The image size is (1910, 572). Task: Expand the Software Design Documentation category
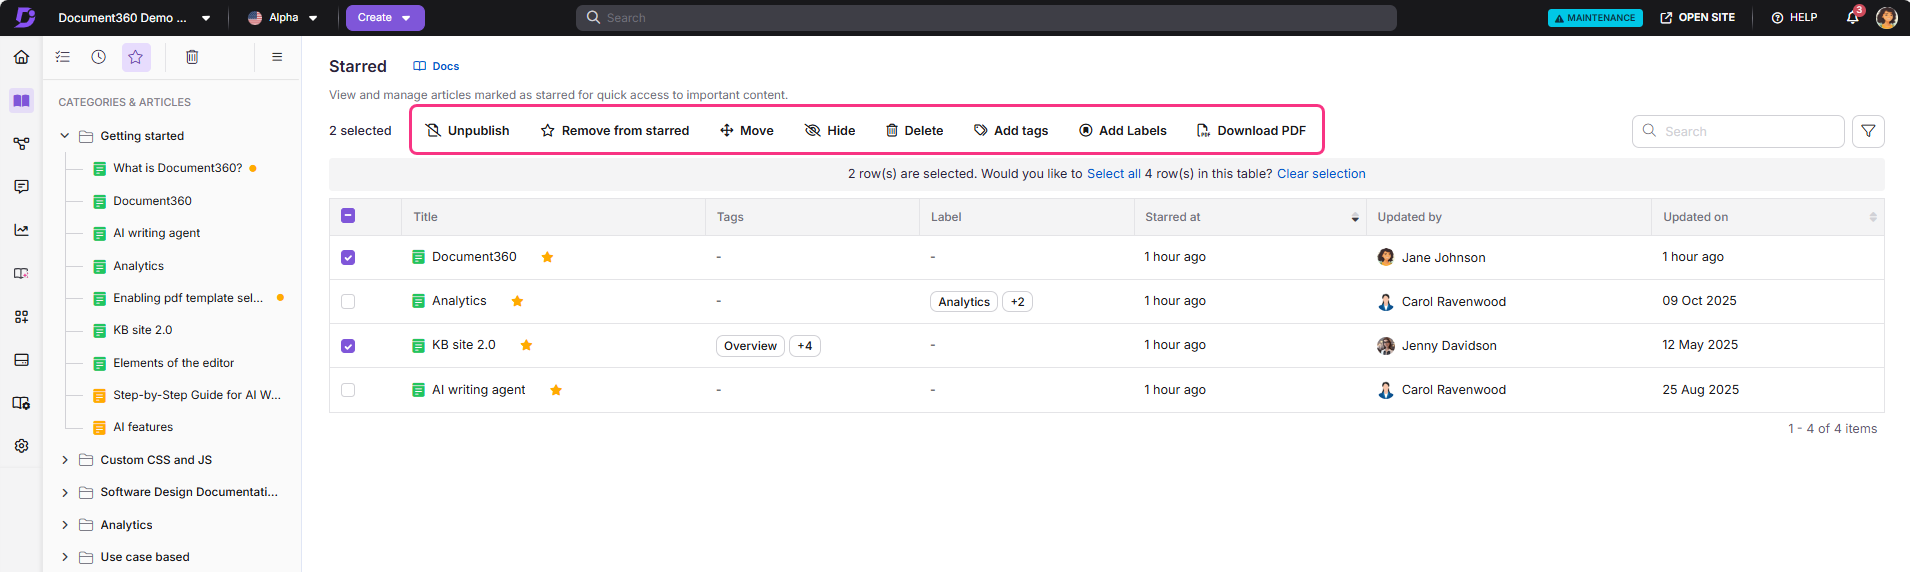tap(65, 492)
